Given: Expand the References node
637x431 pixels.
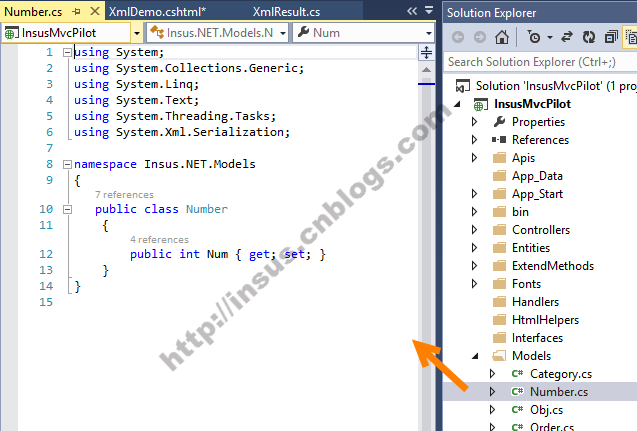Looking at the screenshot, I should click(x=474, y=140).
